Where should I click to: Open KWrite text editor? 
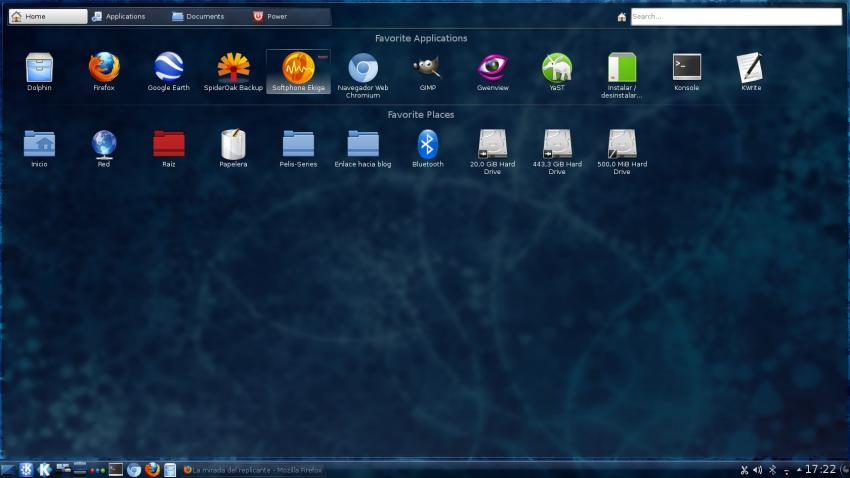point(751,72)
